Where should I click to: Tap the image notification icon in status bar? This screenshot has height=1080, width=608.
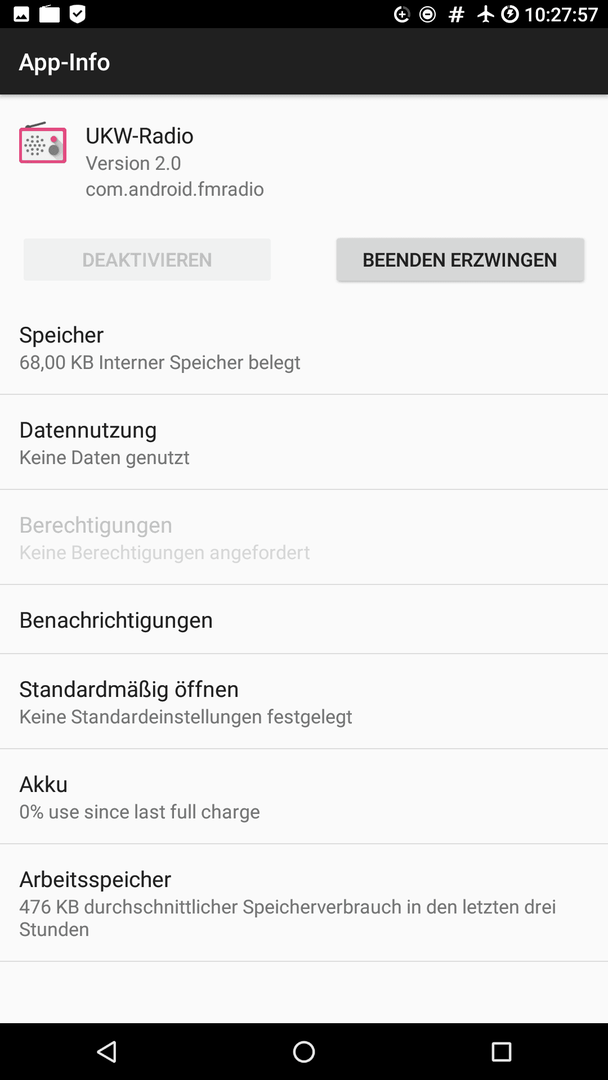click(21, 14)
